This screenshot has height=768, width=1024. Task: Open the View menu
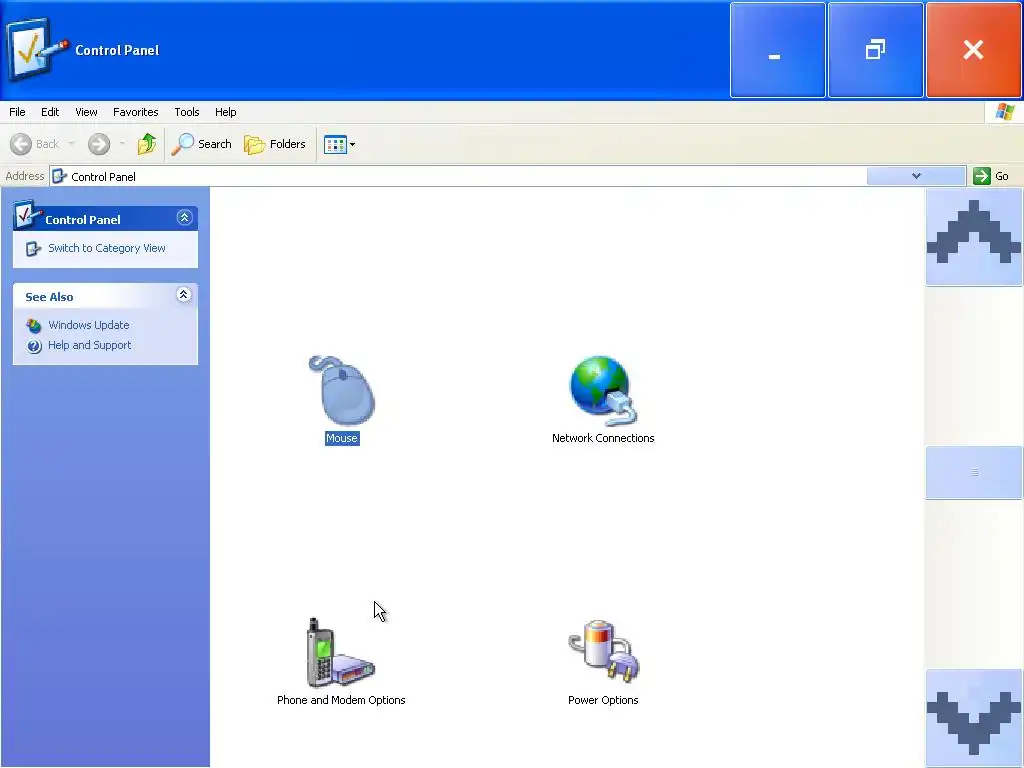(x=86, y=112)
